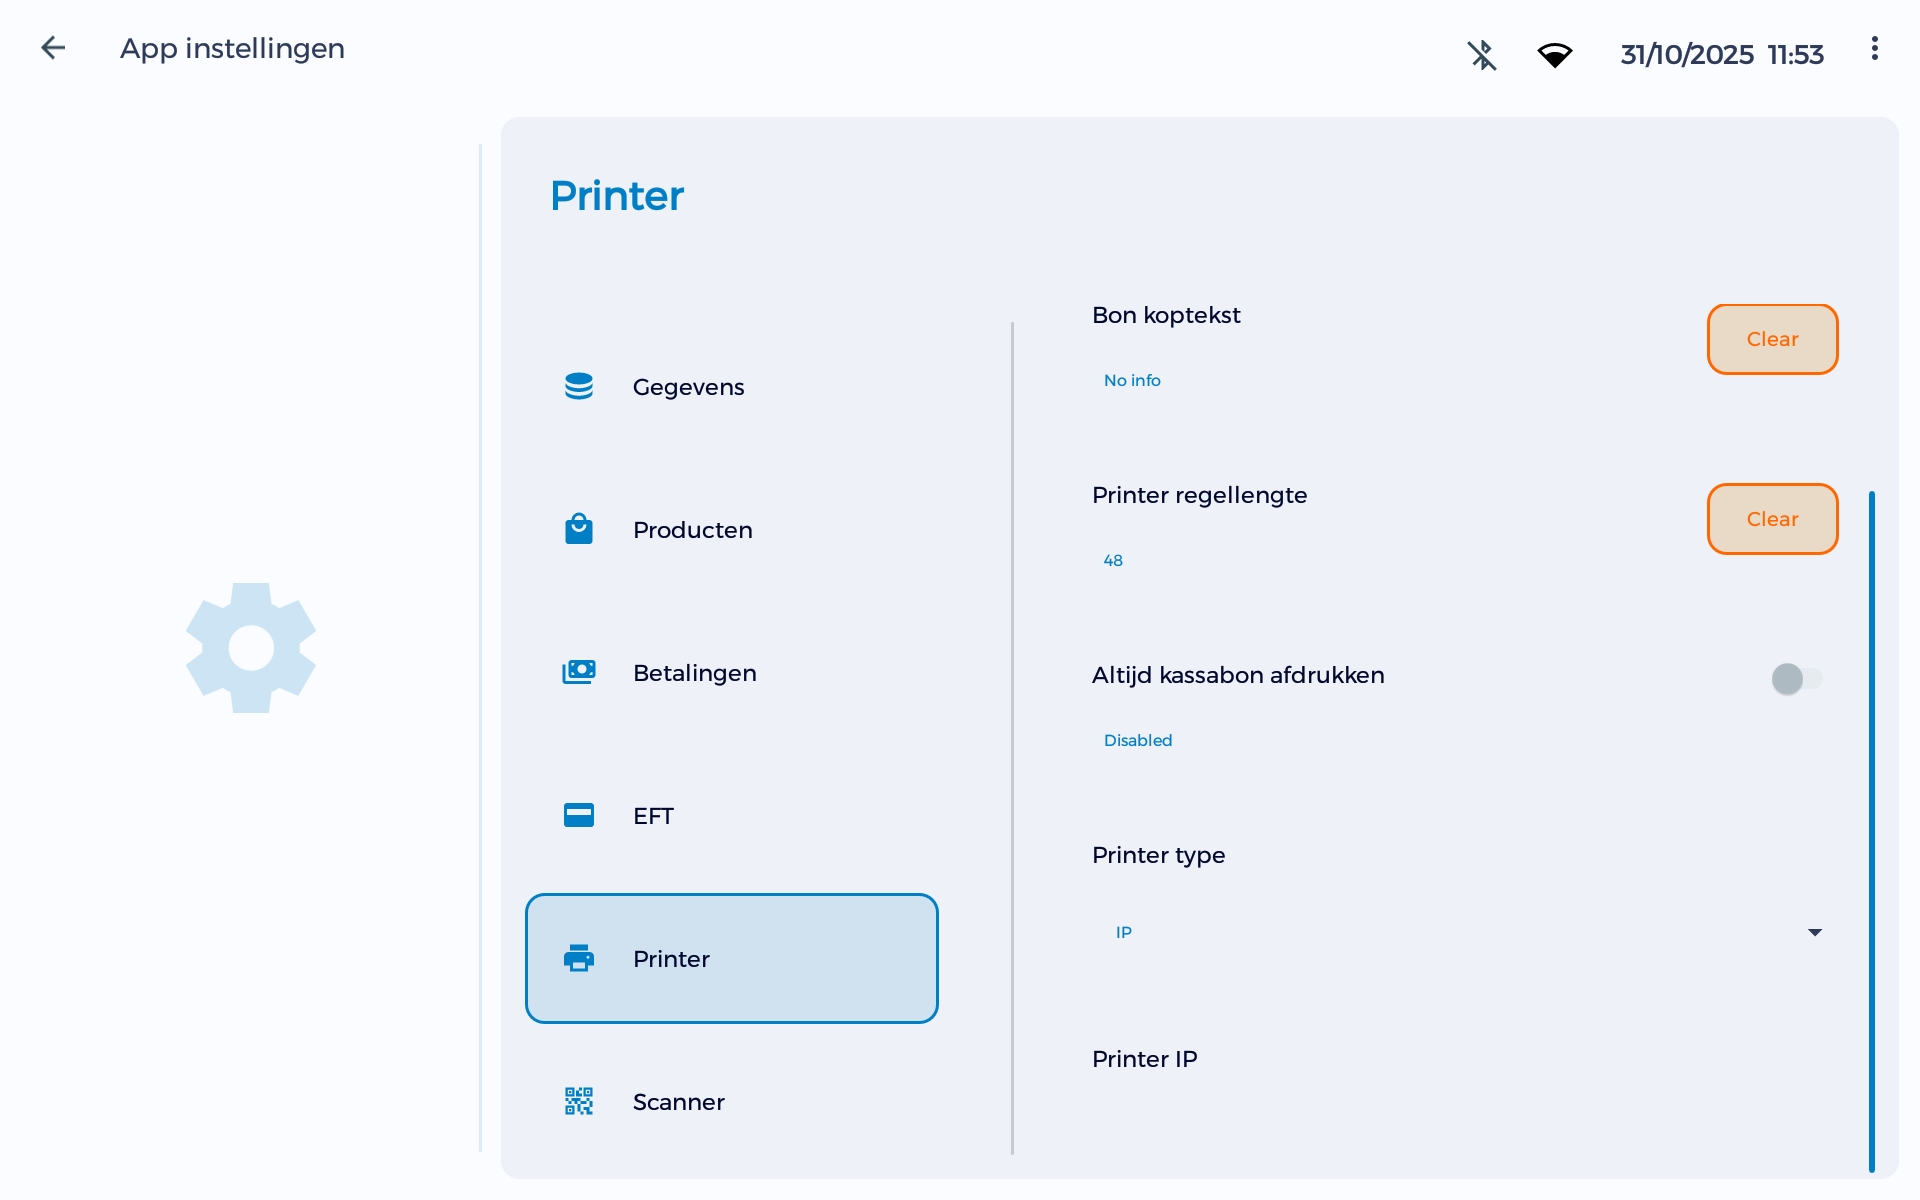Clear the Bon koptekst value
Image resolution: width=1920 pixels, height=1200 pixels.
[1771, 339]
